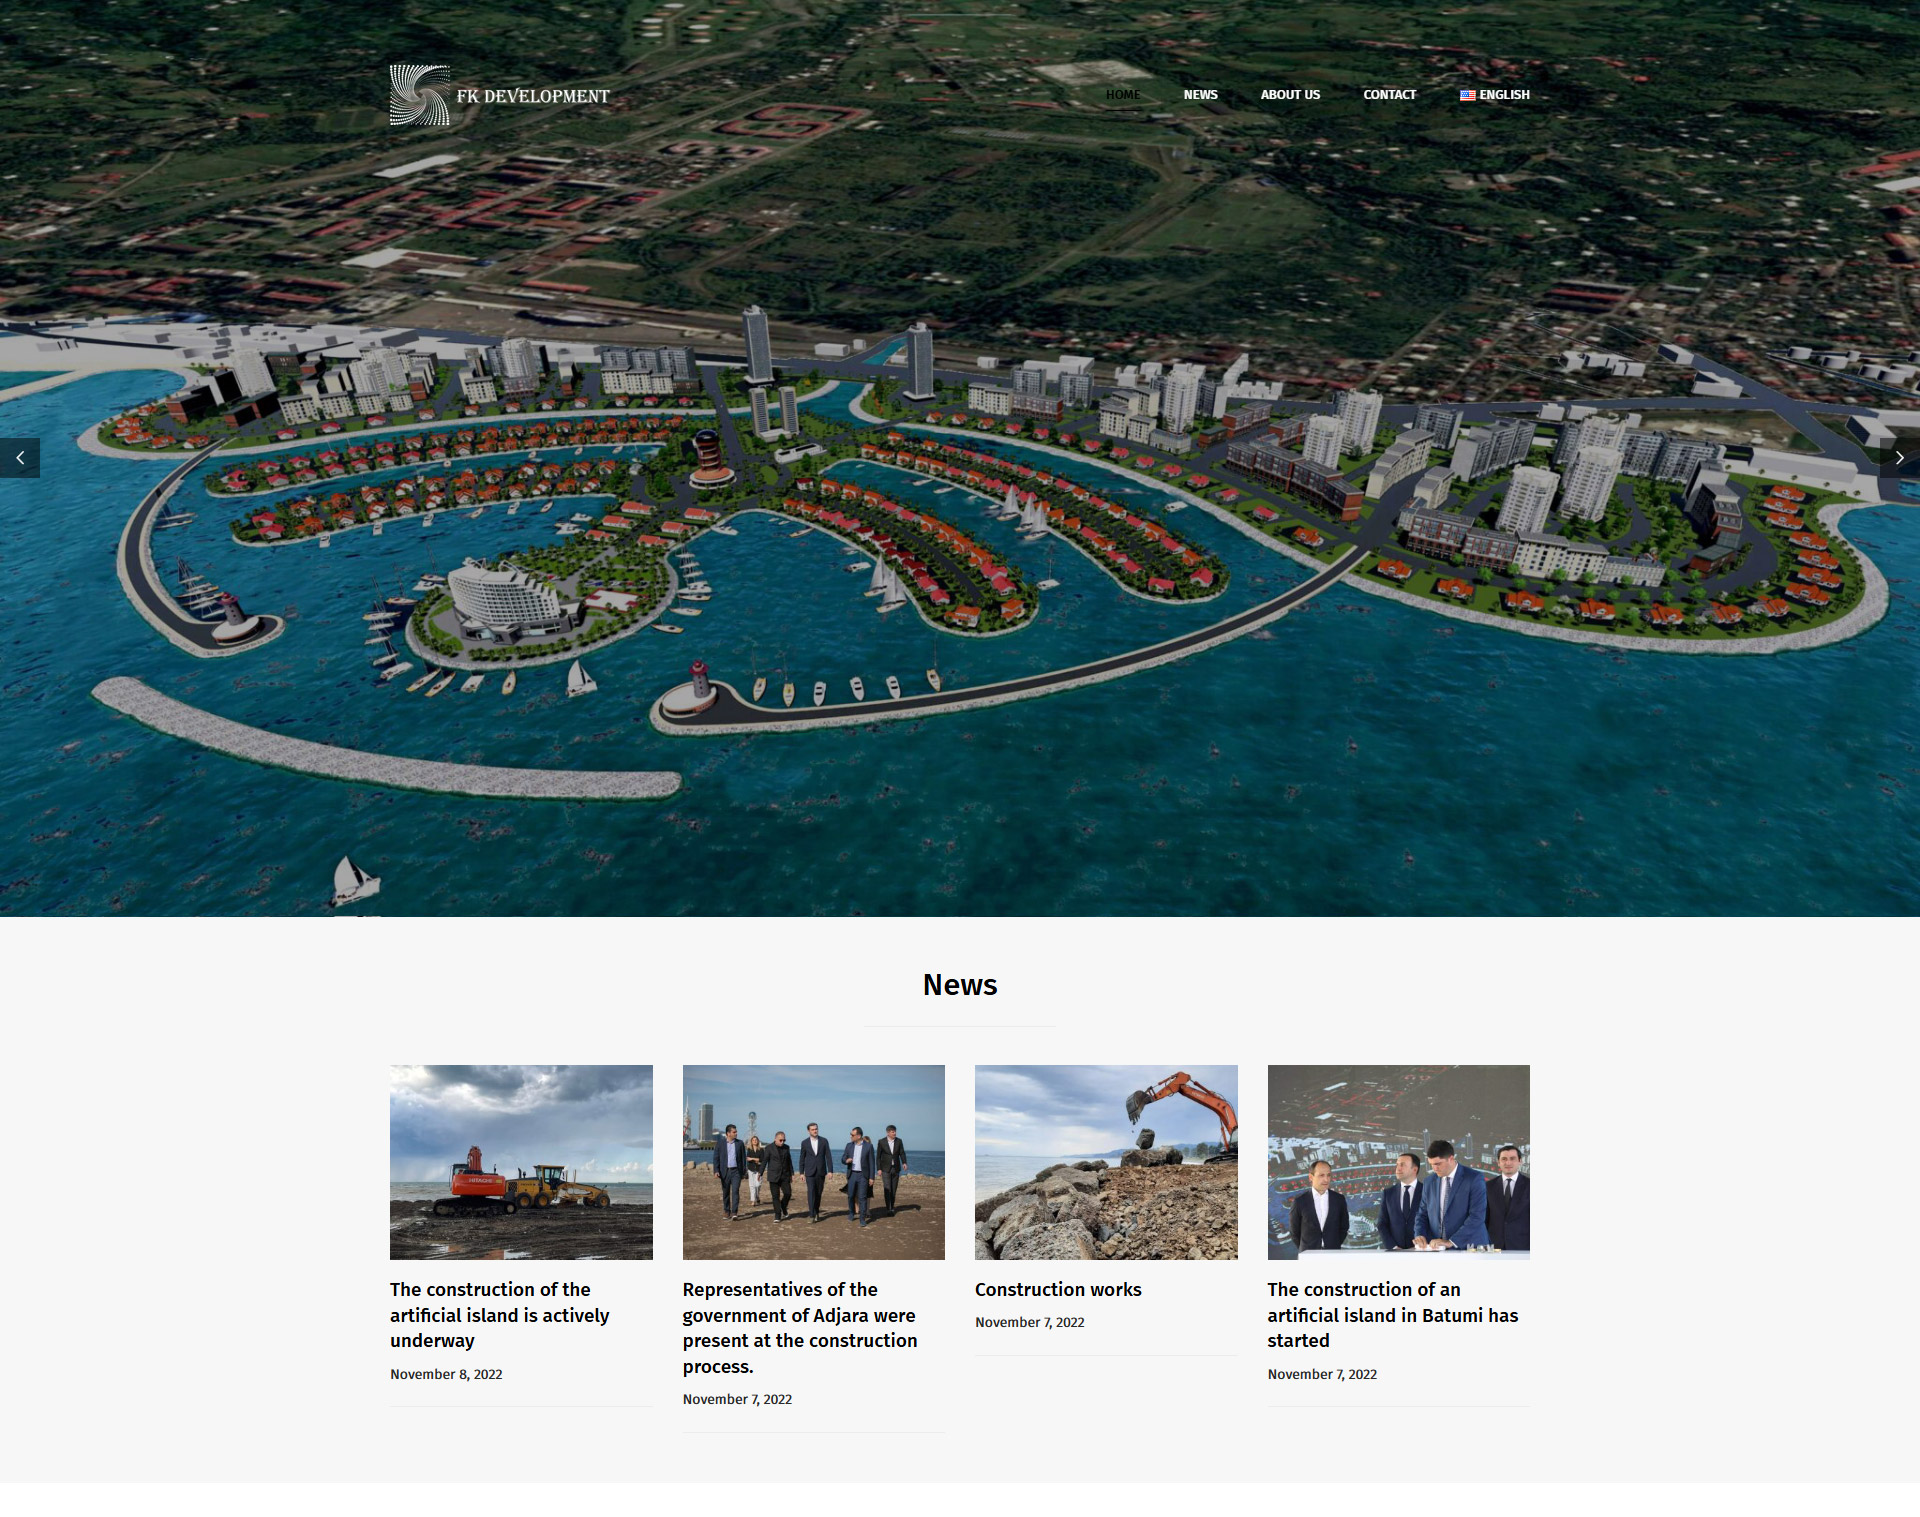The height and width of the screenshot is (1517, 1920).
Task: Click date under the Adjara government article
Action: 737,1399
